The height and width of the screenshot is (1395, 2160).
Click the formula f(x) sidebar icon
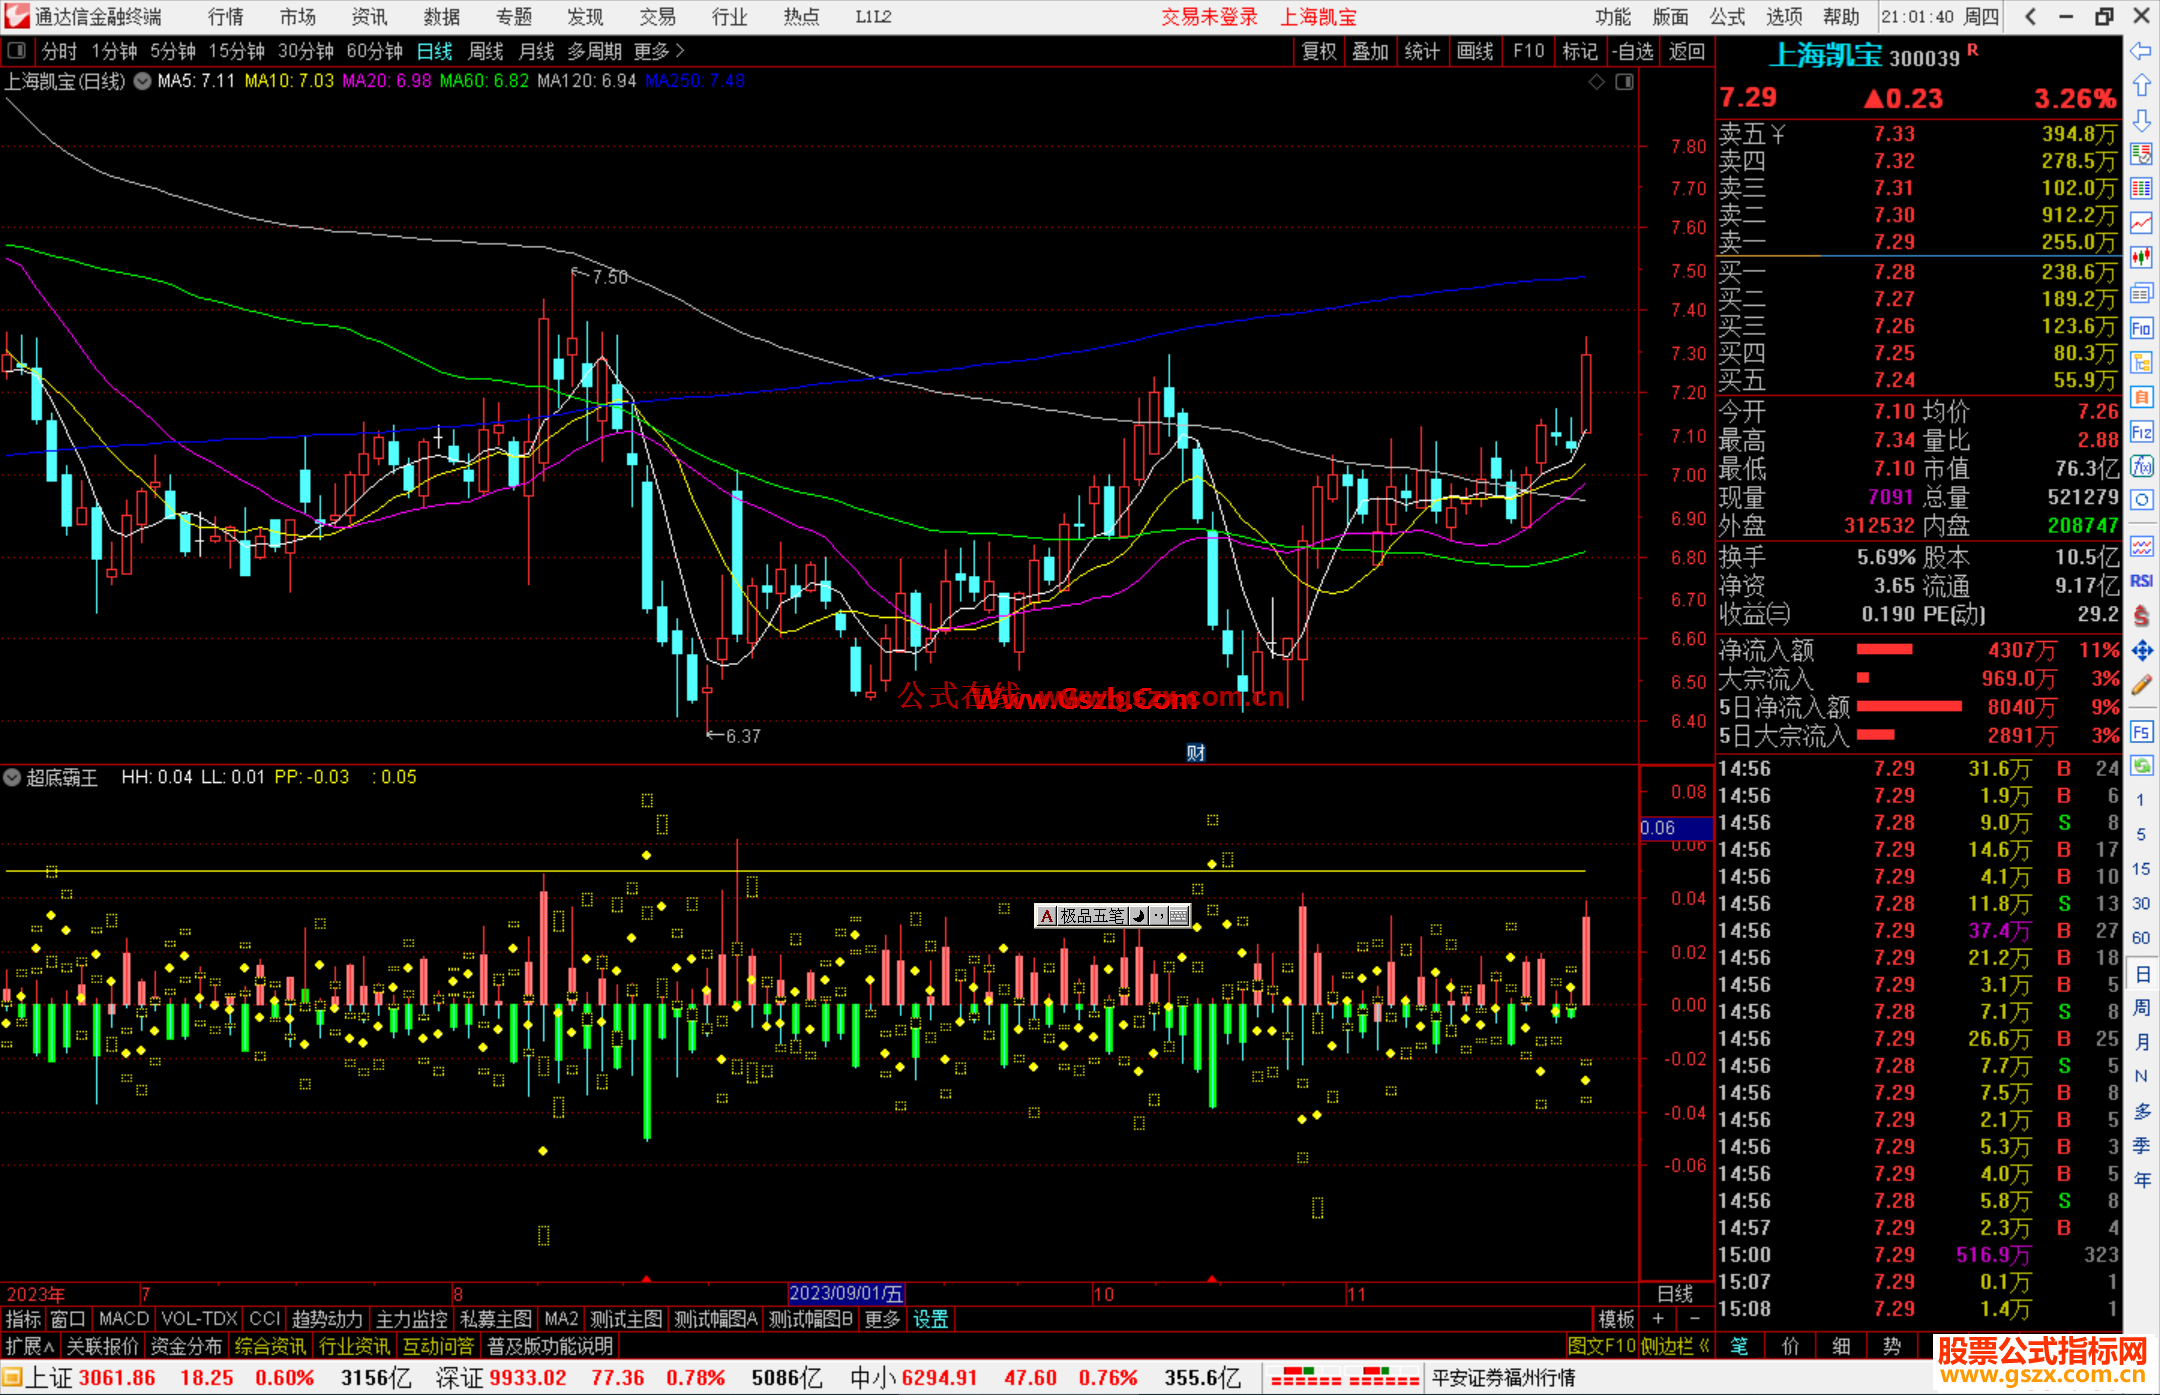click(2141, 466)
